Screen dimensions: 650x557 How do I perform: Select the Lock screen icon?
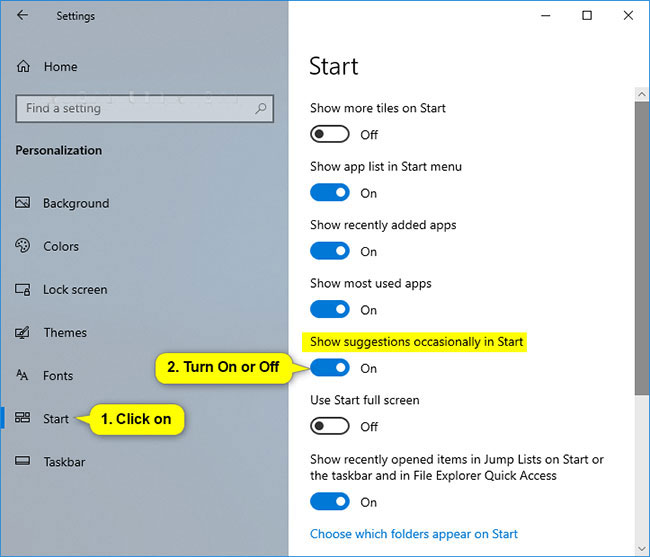22,289
